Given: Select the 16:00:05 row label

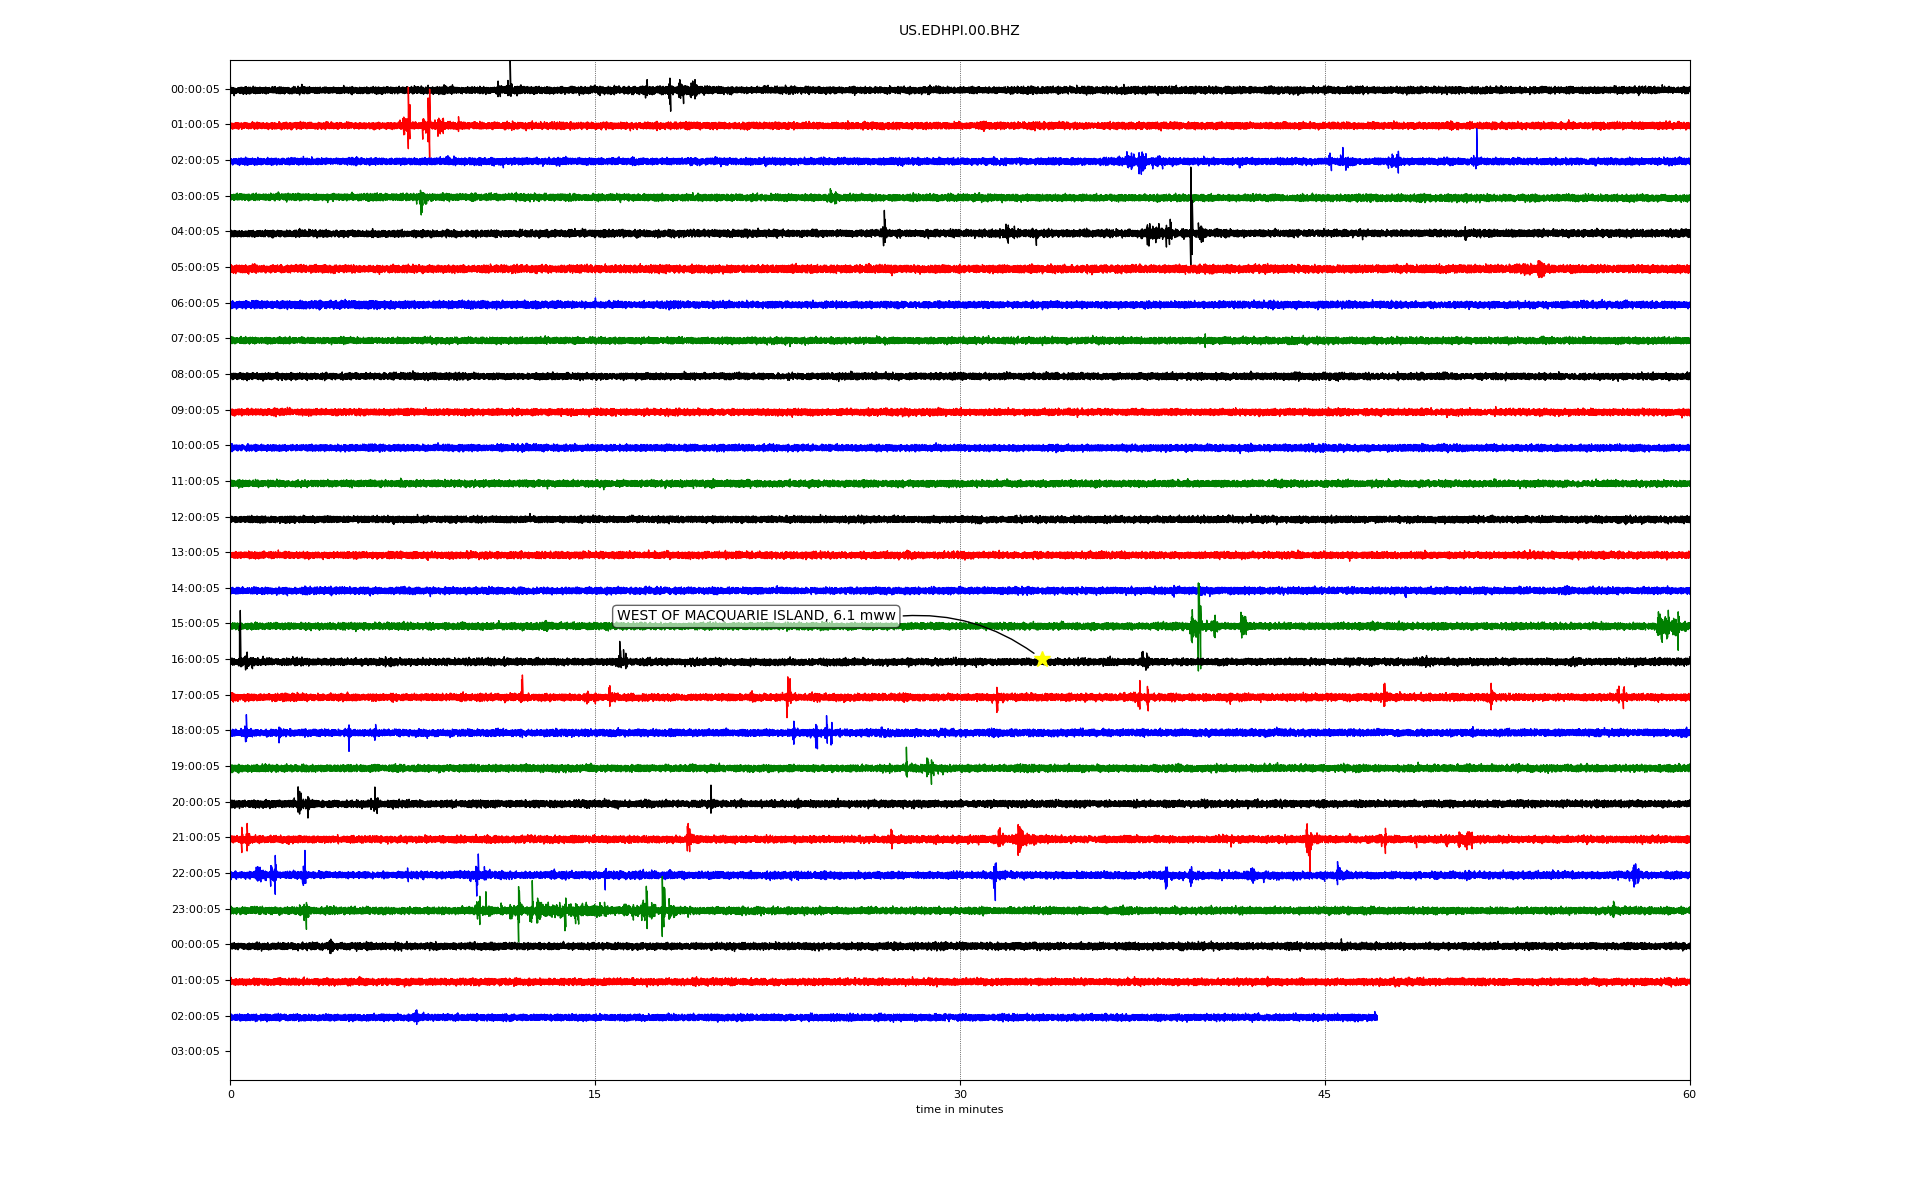Looking at the screenshot, I should click(195, 660).
